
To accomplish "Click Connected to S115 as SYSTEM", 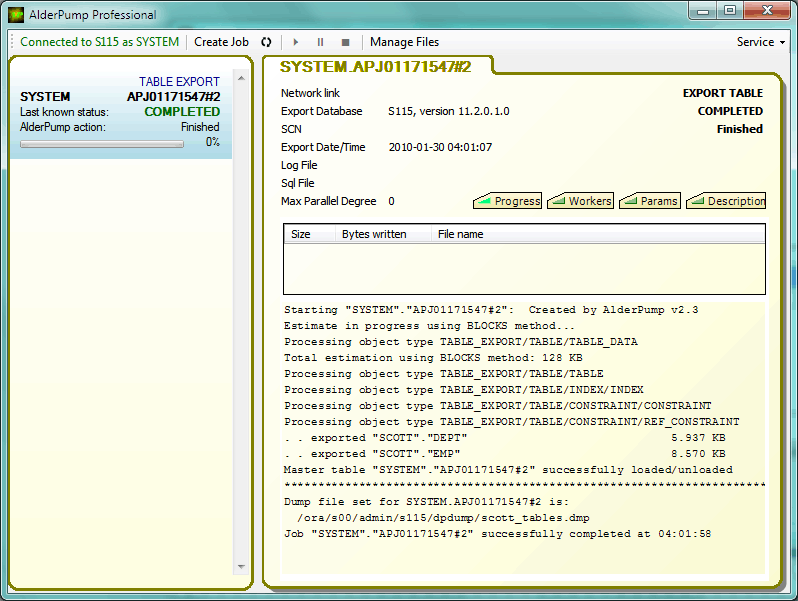I will (99, 42).
